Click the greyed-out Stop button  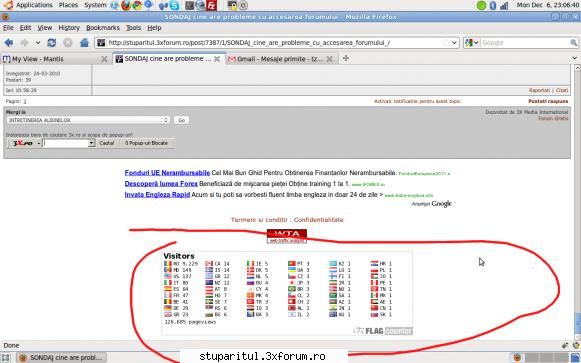click(x=68, y=43)
